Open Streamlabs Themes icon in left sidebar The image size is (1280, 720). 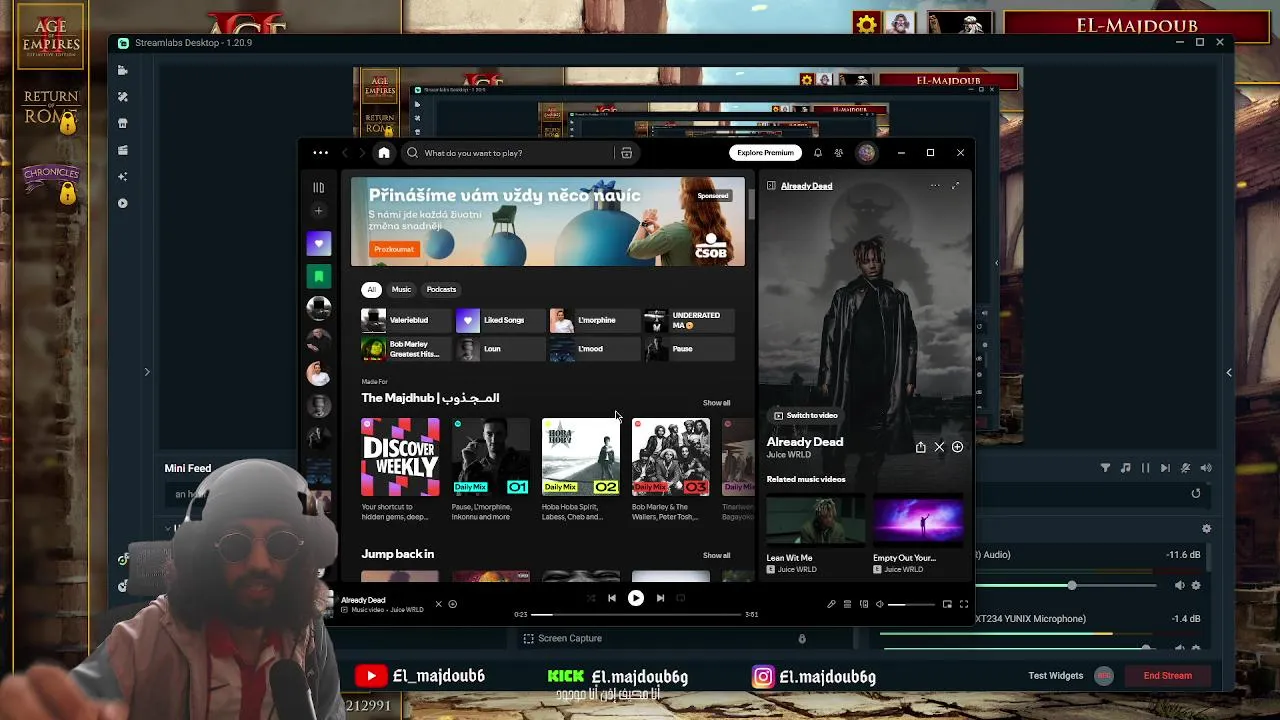pos(122,97)
